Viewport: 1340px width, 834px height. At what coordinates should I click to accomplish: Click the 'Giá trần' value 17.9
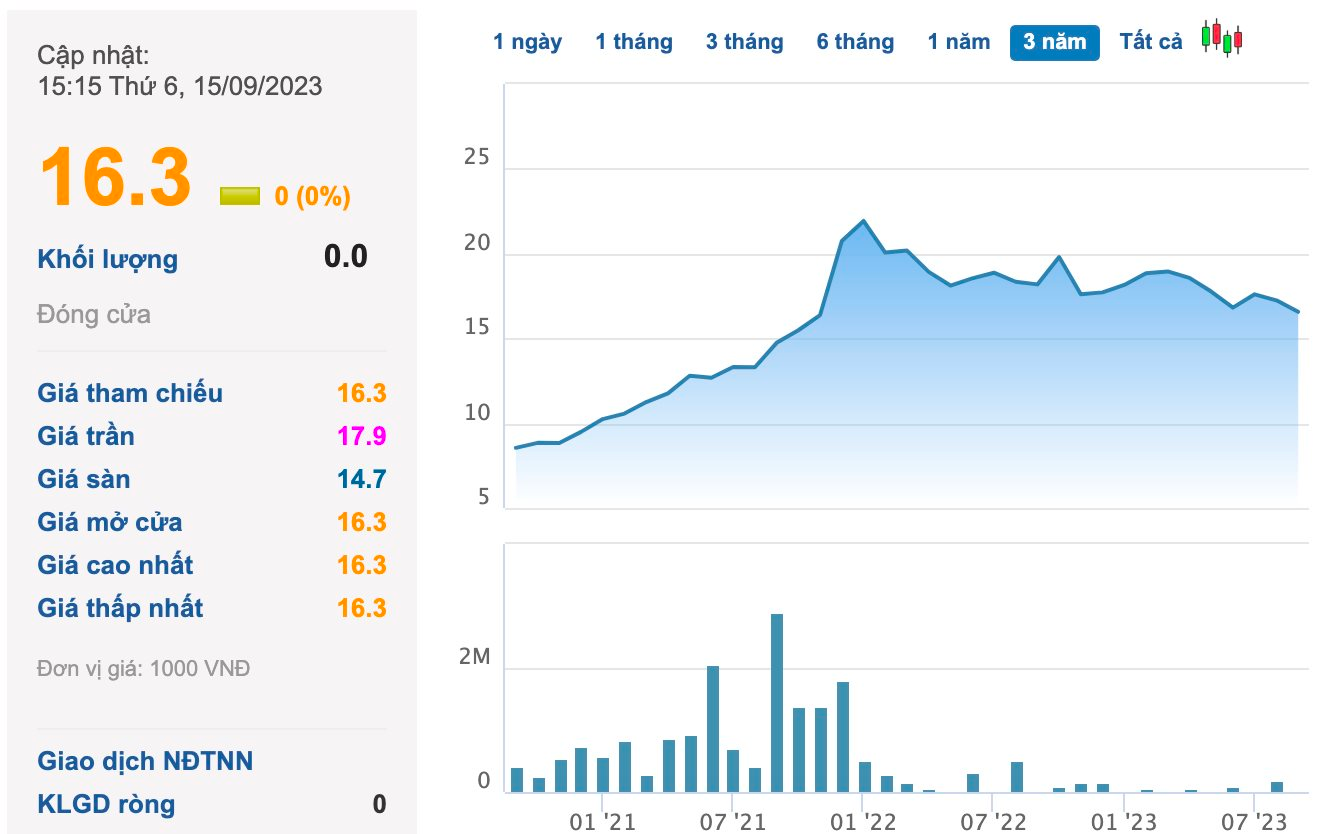(x=362, y=436)
